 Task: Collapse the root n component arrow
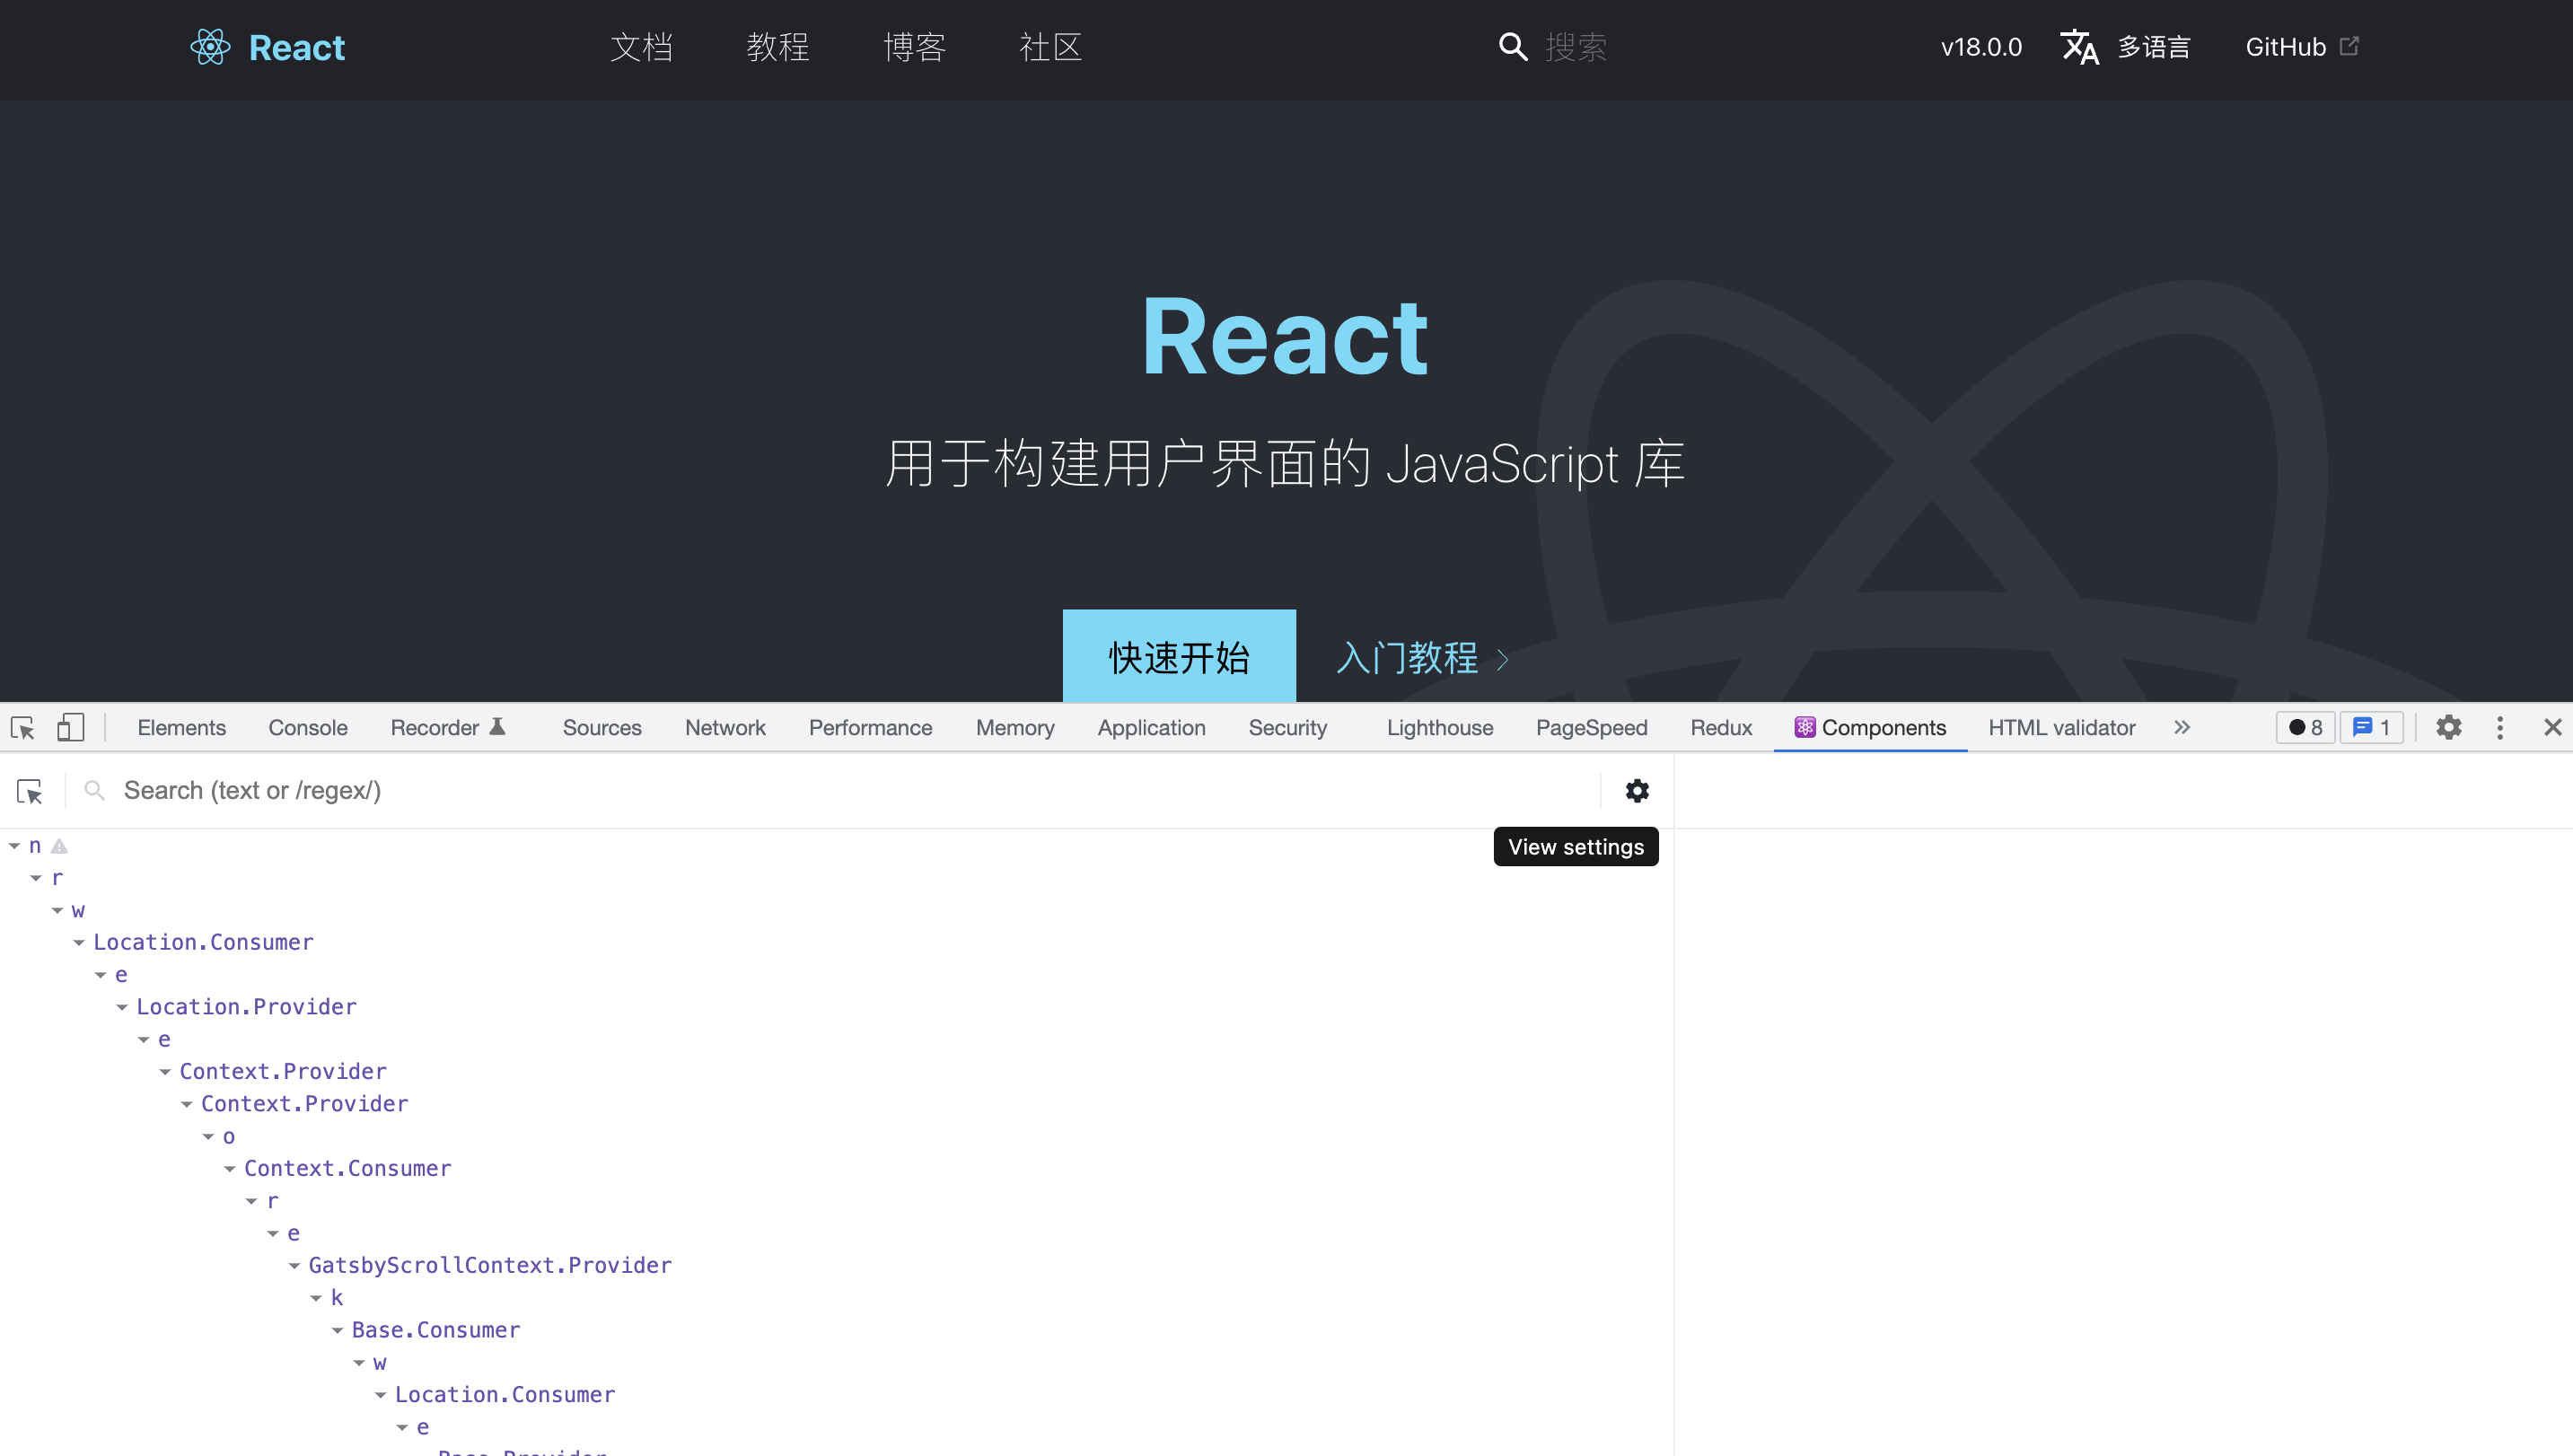(x=15, y=846)
